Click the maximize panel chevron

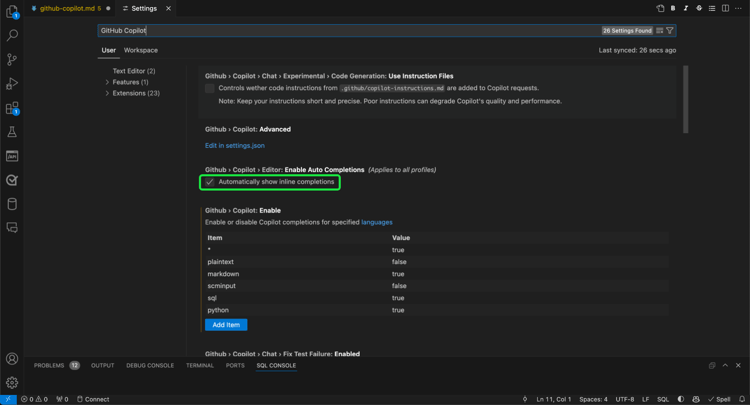725,365
